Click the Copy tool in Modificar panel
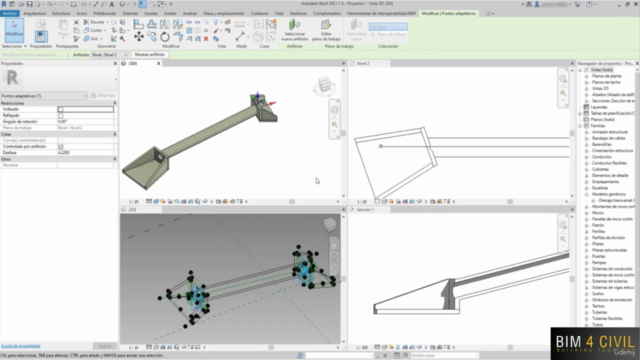 pyautogui.click(x=152, y=37)
